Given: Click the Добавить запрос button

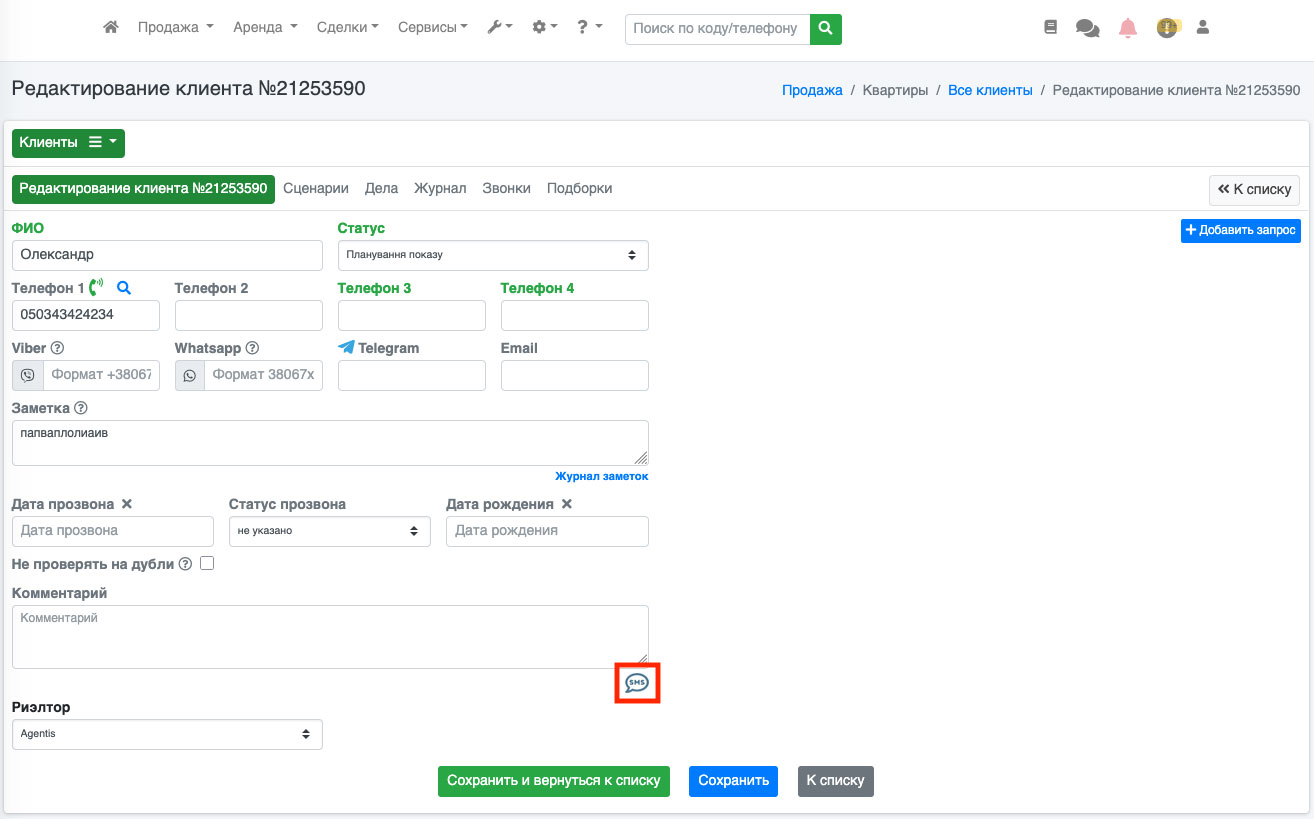Looking at the screenshot, I should [x=1240, y=231].
